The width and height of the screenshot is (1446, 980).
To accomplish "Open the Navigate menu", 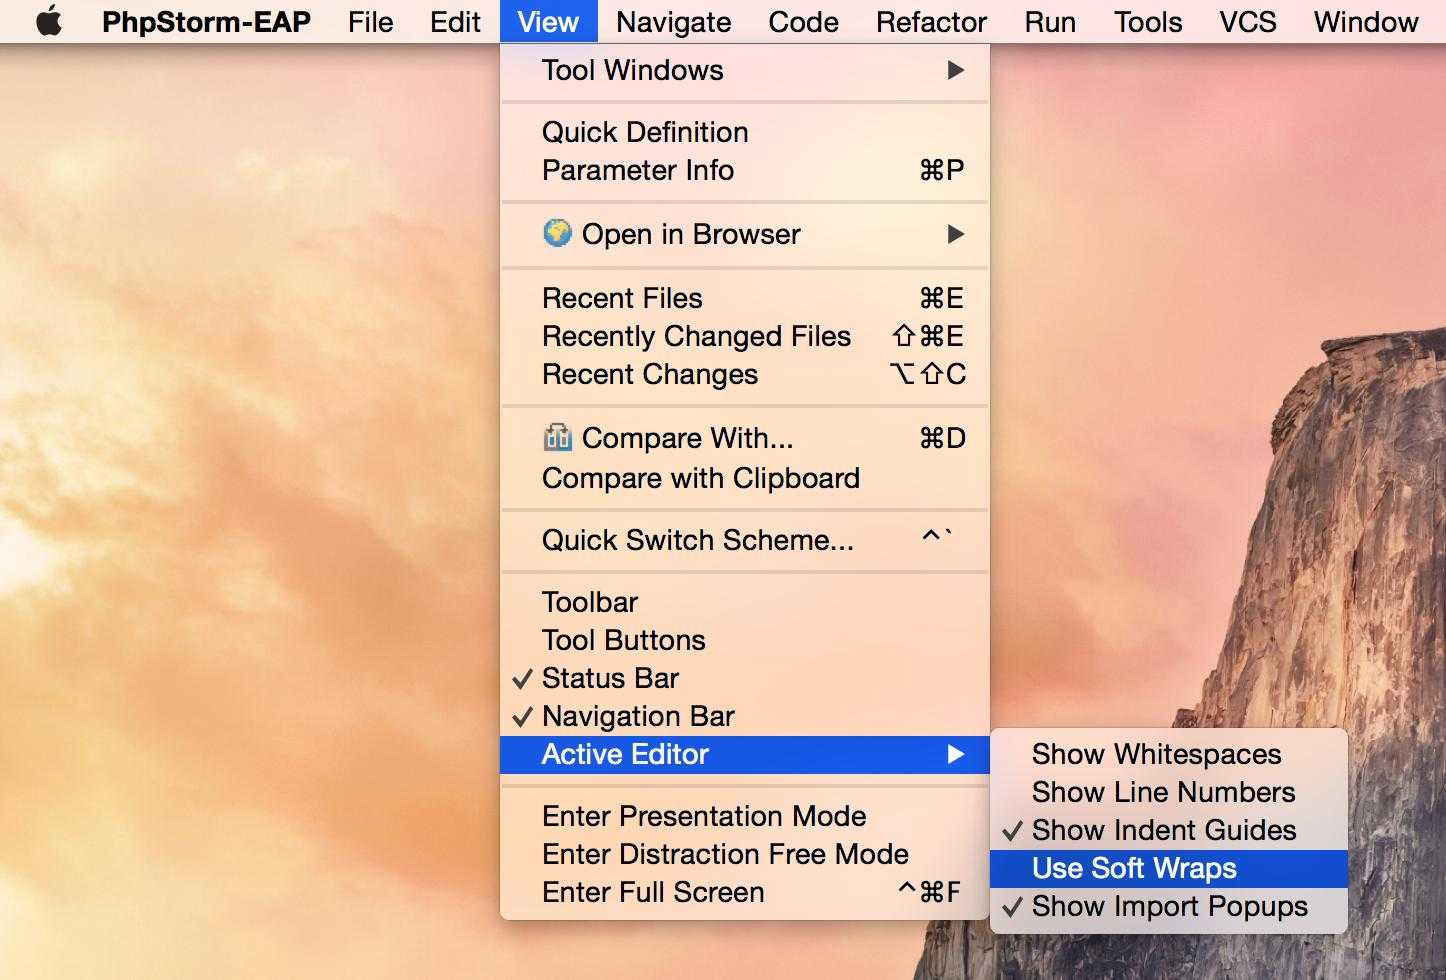I will pos(673,21).
